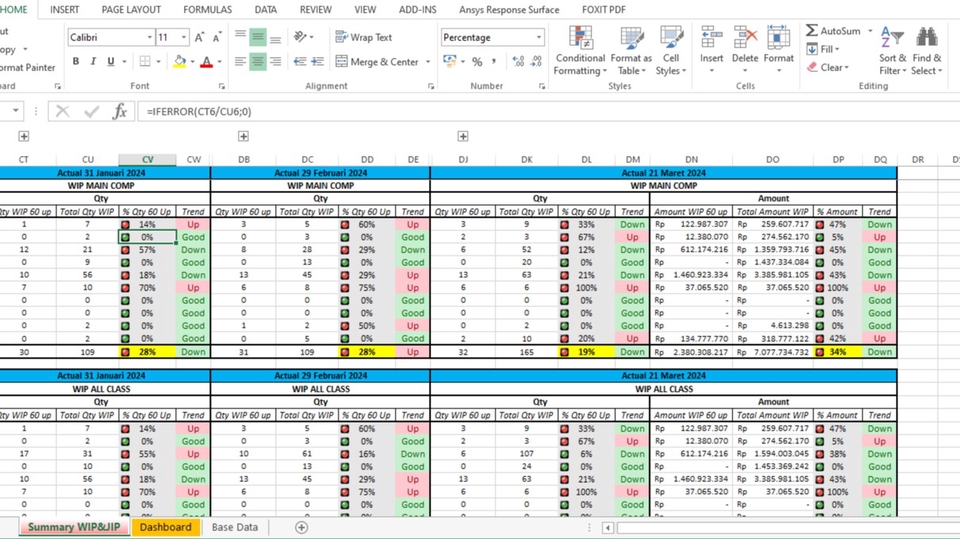Open Cell Styles gallery
The height and width of the screenshot is (539, 960).
tap(671, 50)
